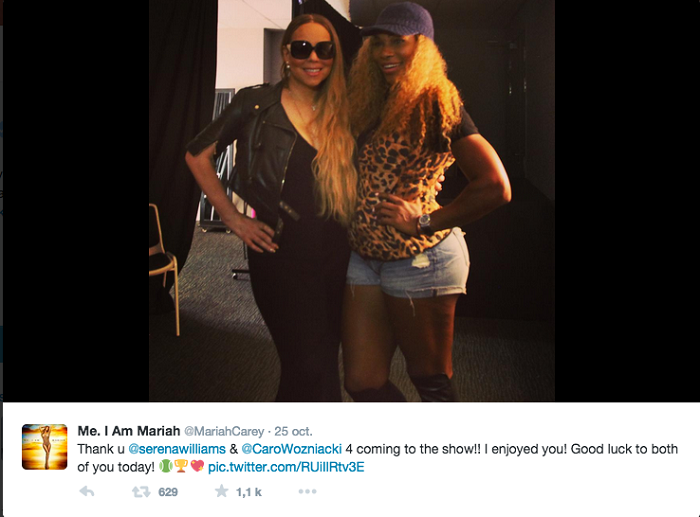
Task: Click the reply arrow icon under the tweet
Action: [x=87, y=492]
